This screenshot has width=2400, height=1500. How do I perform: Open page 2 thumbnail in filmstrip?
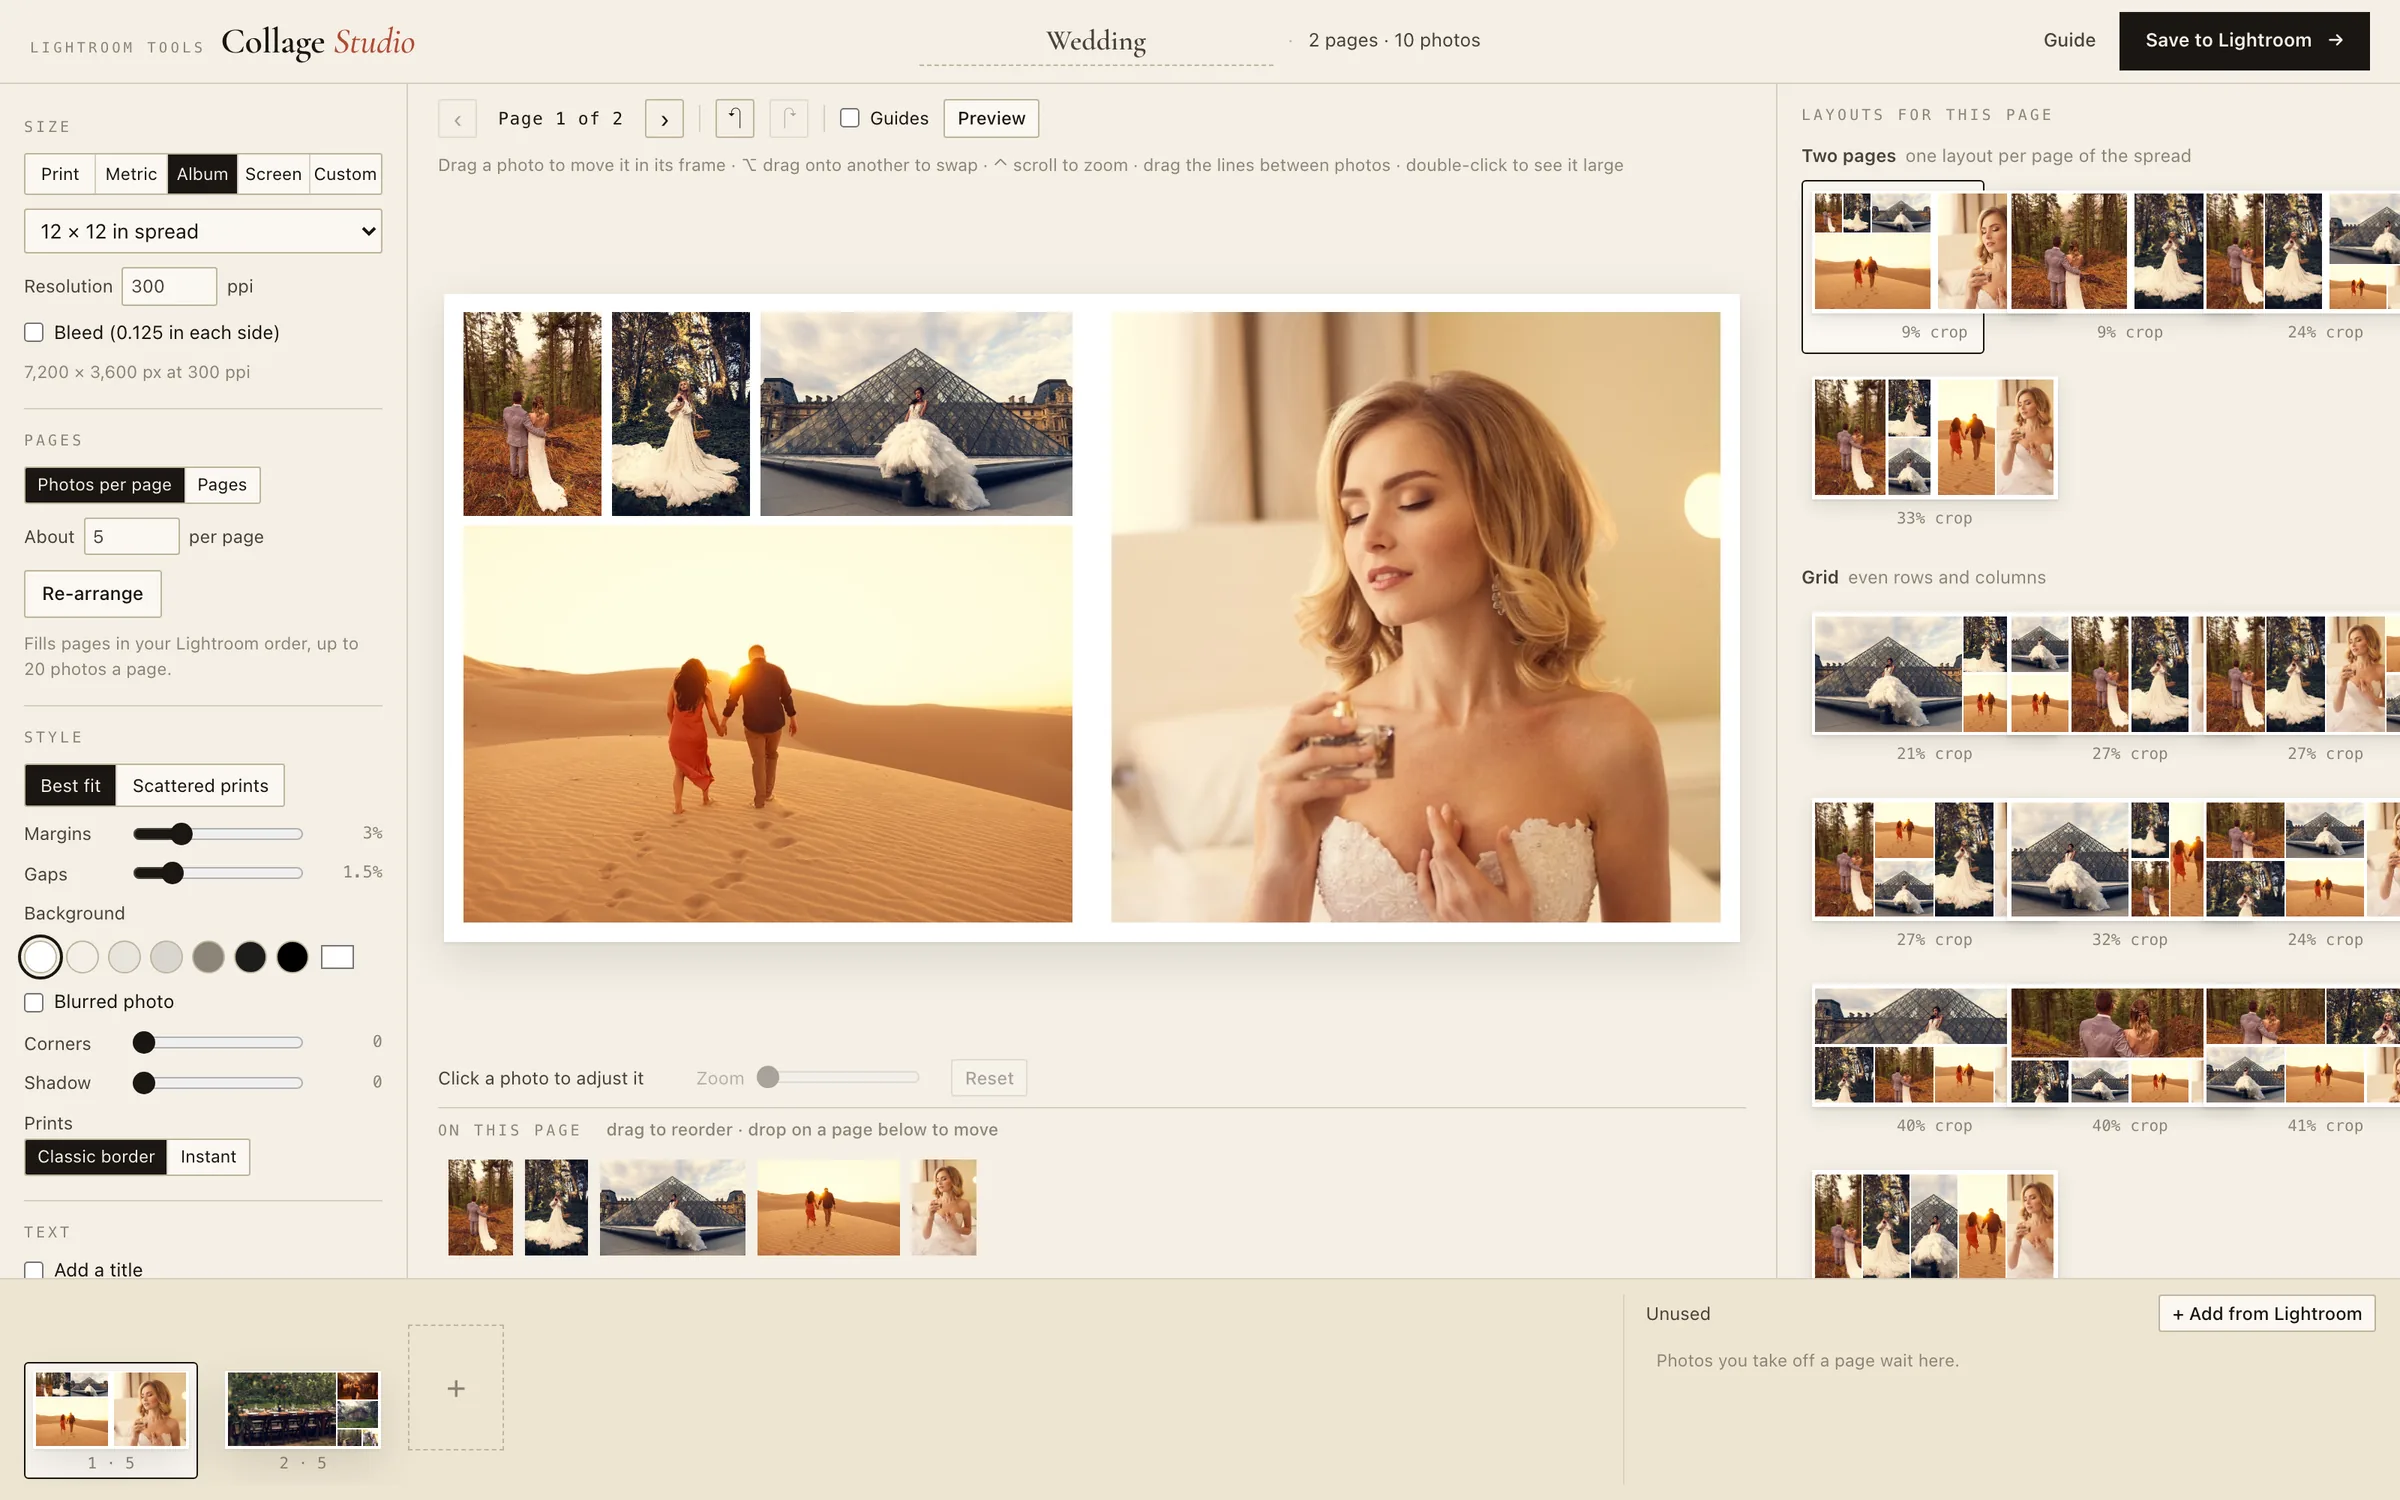pyautogui.click(x=303, y=1409)
